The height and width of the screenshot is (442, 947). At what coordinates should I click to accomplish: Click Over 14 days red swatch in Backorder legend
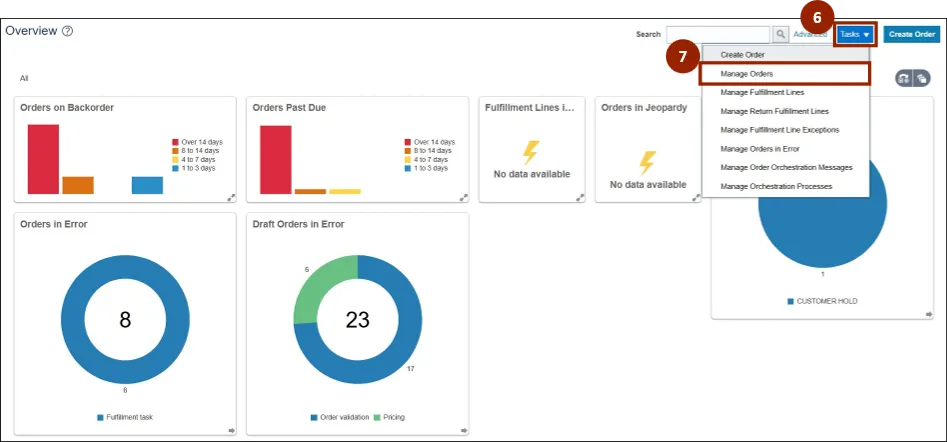(x=175, y=143)
